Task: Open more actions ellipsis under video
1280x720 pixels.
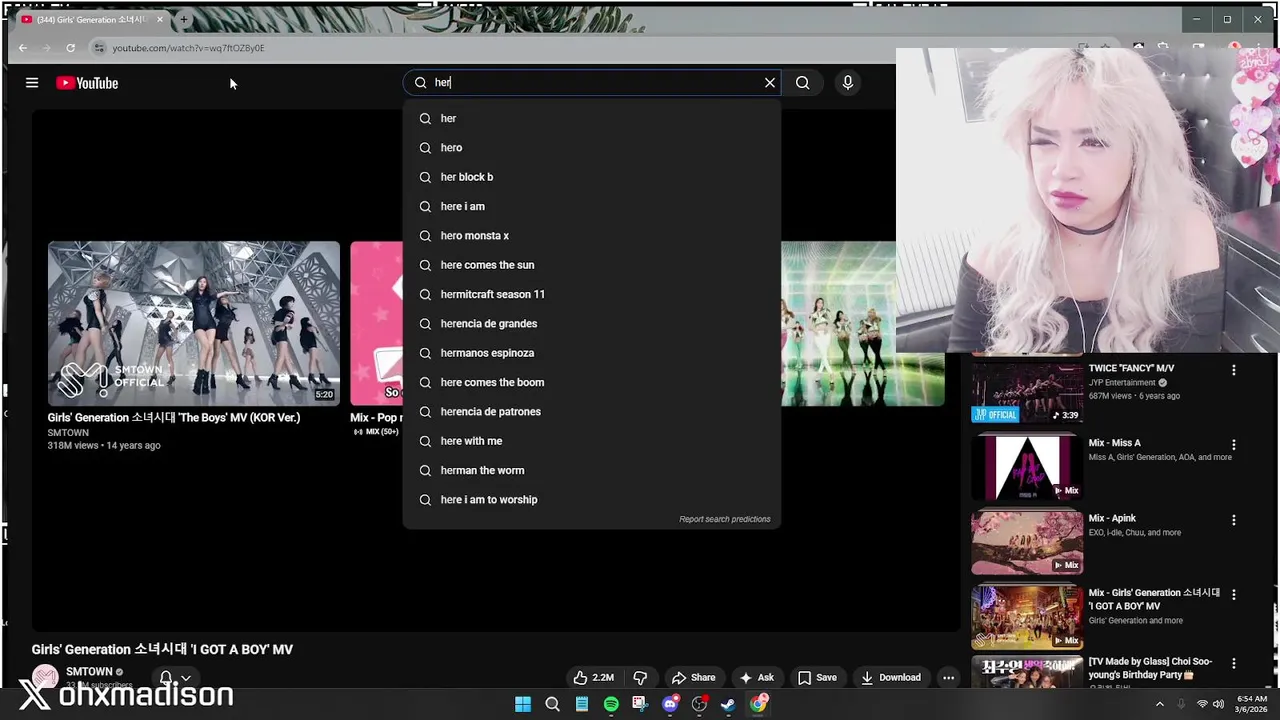Action: (948, 677)
